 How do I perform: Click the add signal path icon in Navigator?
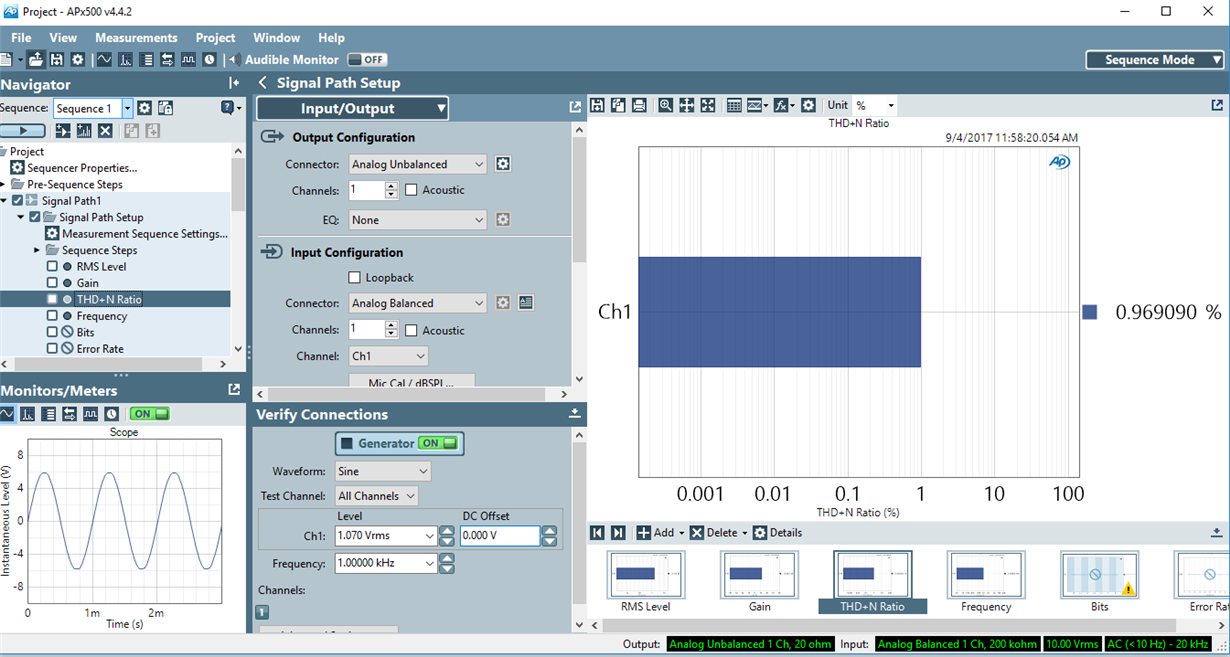63,131
